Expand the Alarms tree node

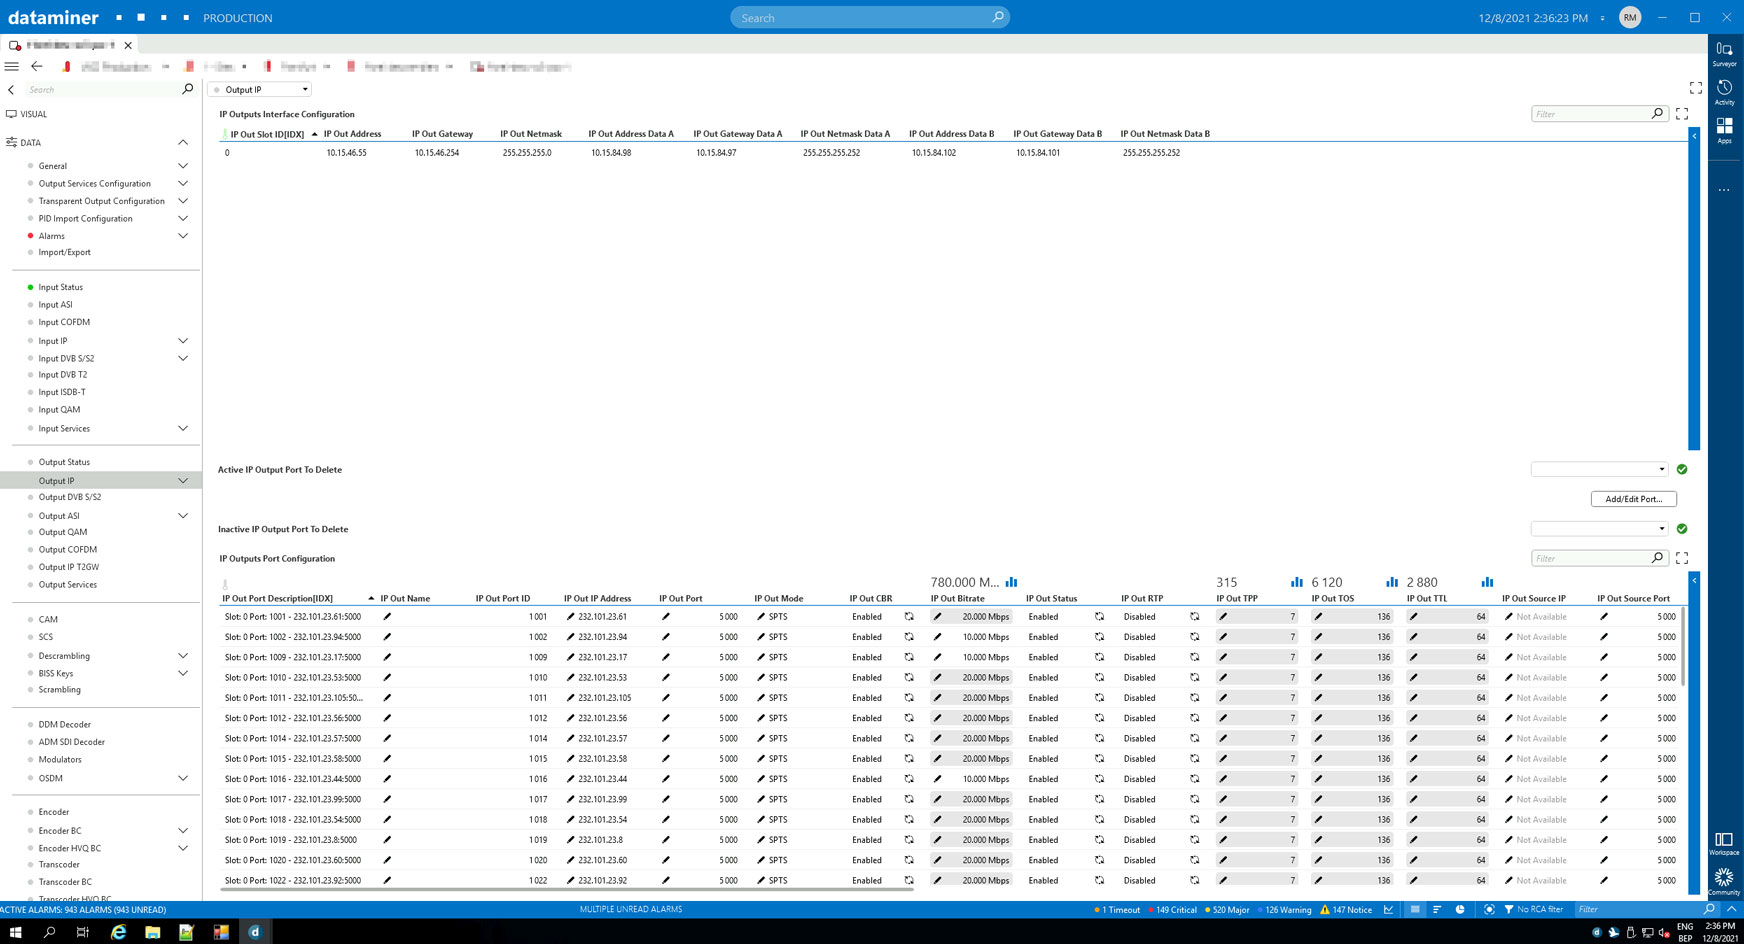[x=183, y=236]
